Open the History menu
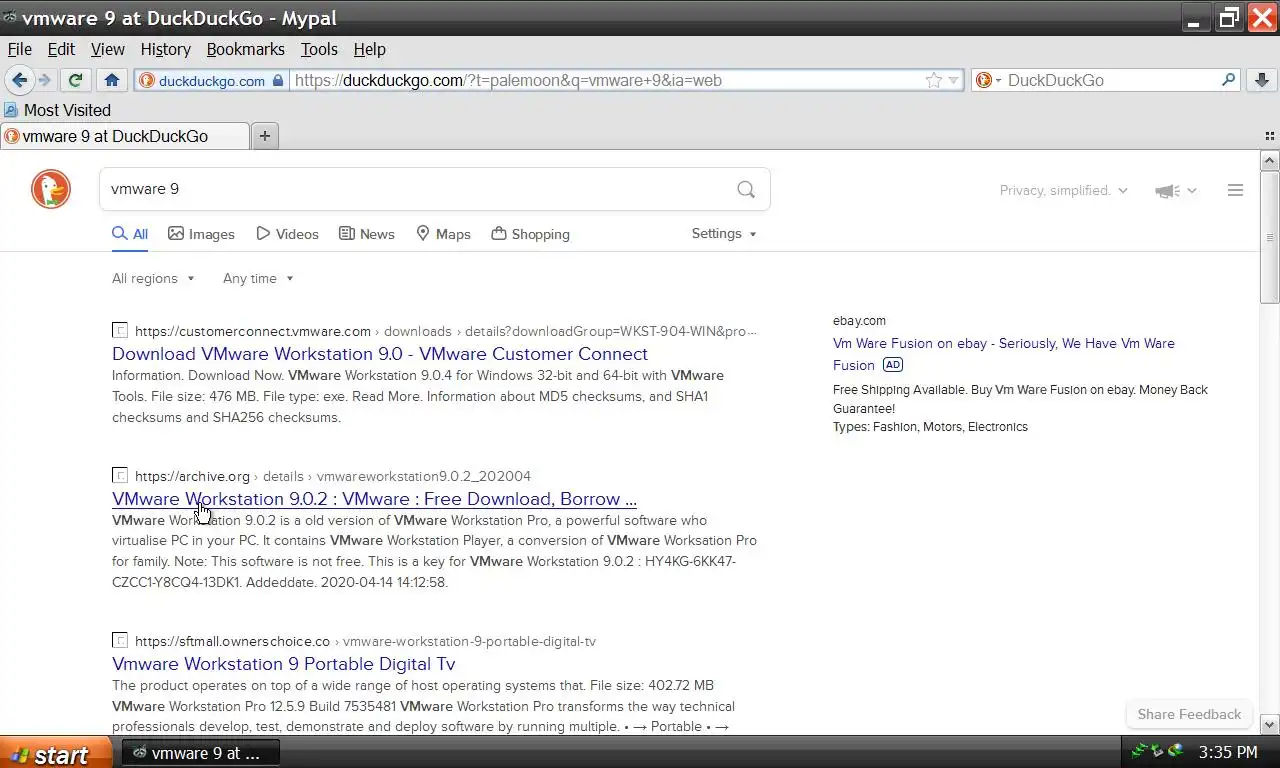 (x=165, y=49)
